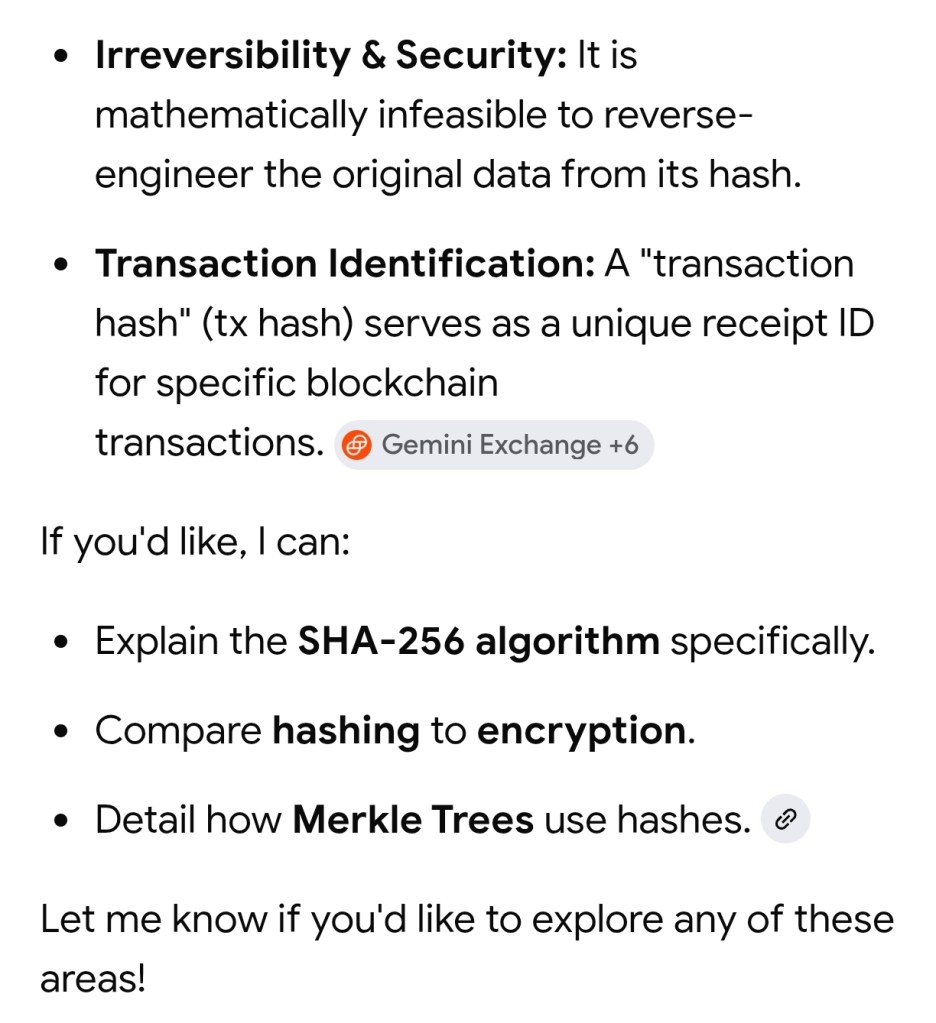The image size is (936, 1023).
Task: Click the bold word encryption
Action: tap(581, 731)
